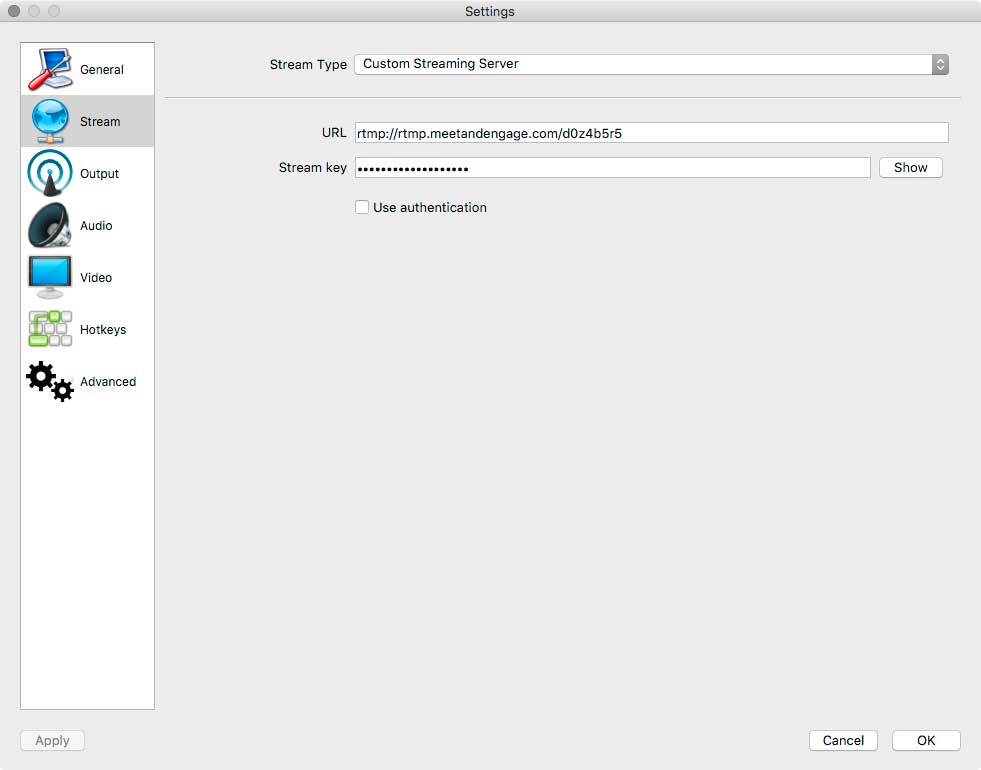Image resolution: width=981 pixels, height=770 pixels.
Task: Close the Settings window
Action: pos(14,11)
